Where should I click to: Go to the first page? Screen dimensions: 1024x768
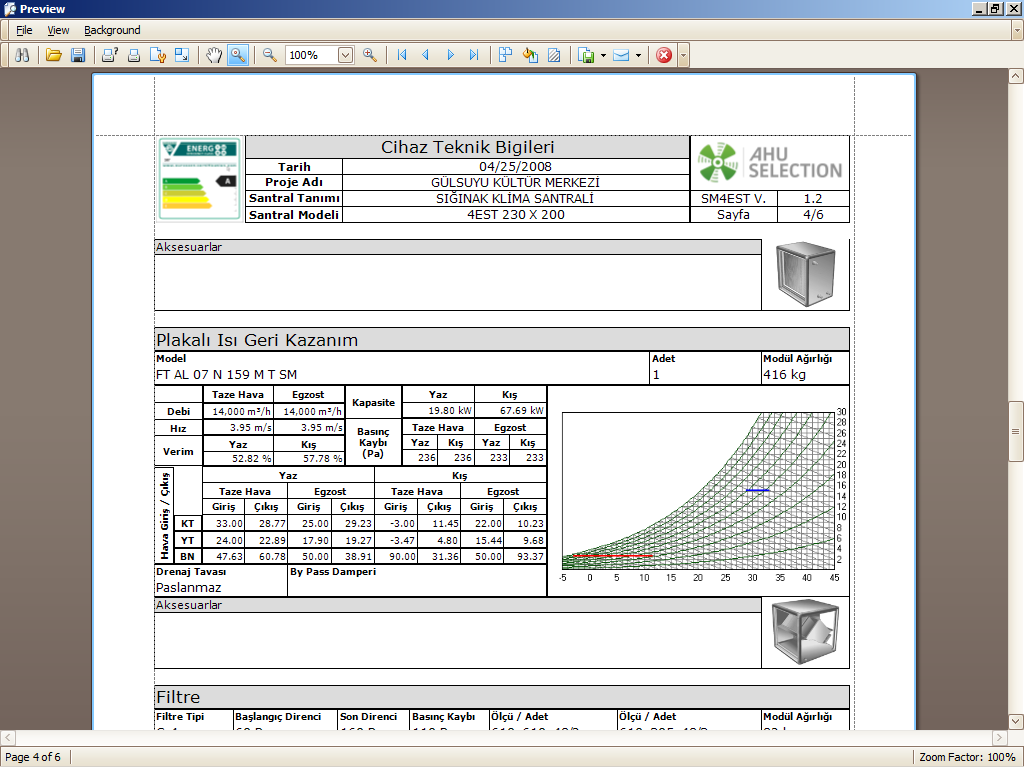(402, 55)
